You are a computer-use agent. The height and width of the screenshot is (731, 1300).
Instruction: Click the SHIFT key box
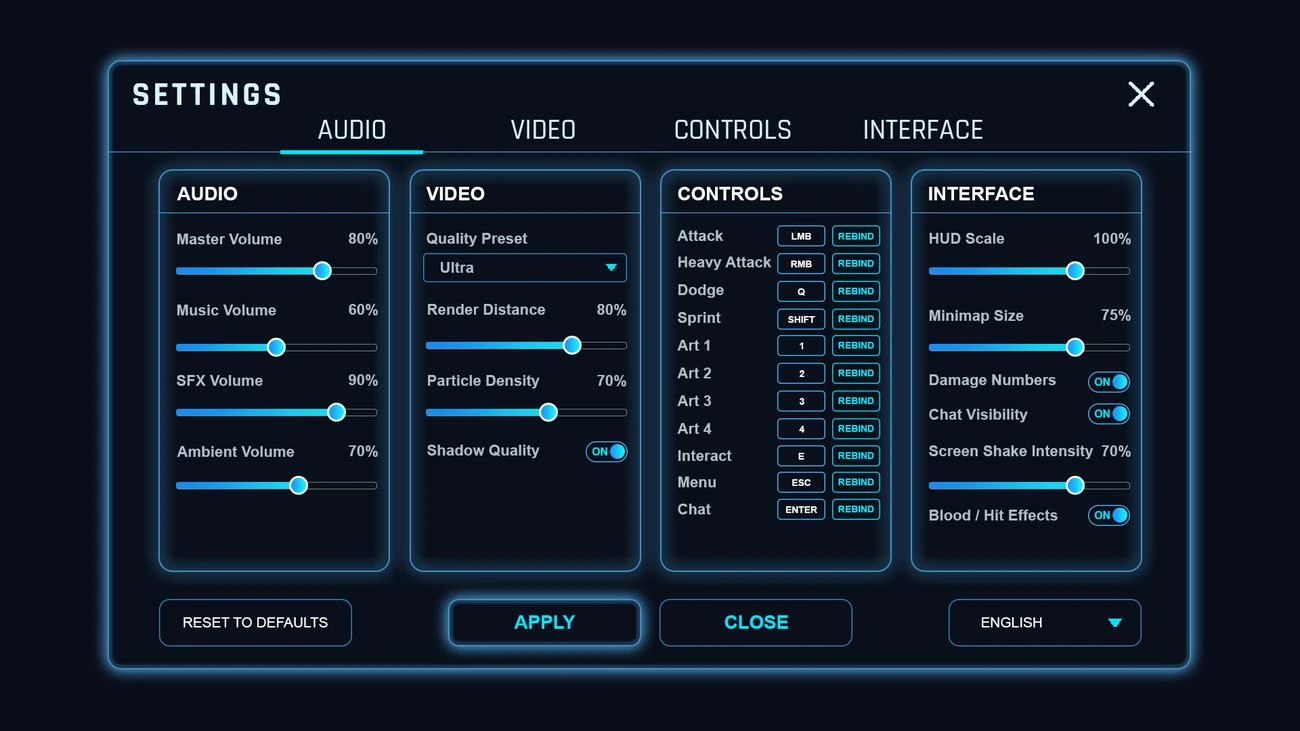click(801, 319)
